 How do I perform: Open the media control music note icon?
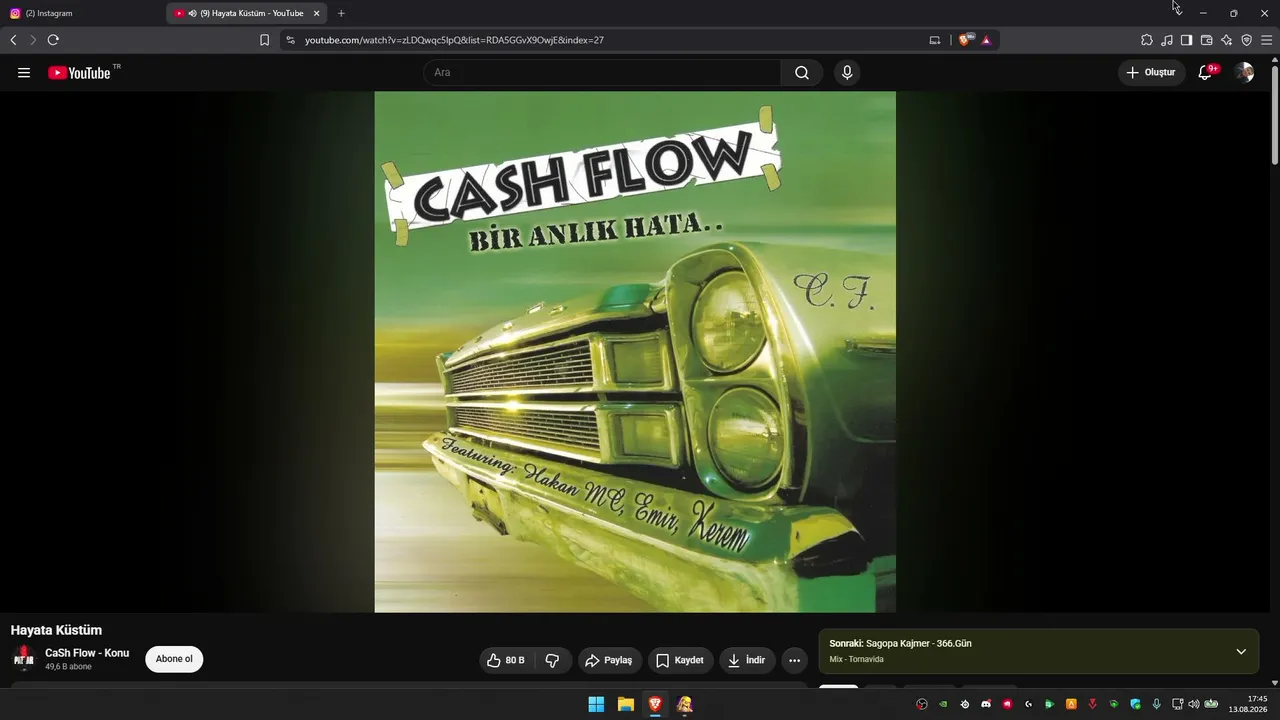1167,40
